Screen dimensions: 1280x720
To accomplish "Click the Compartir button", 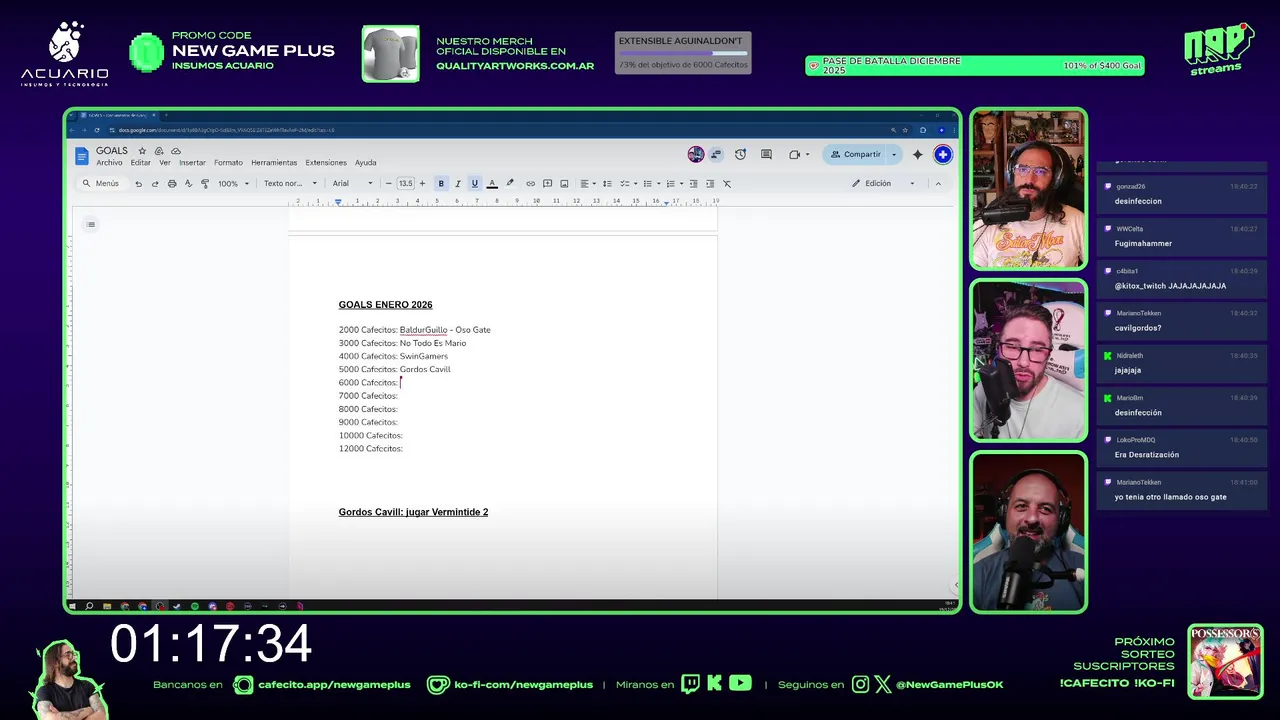I will [x=855, y=155].
